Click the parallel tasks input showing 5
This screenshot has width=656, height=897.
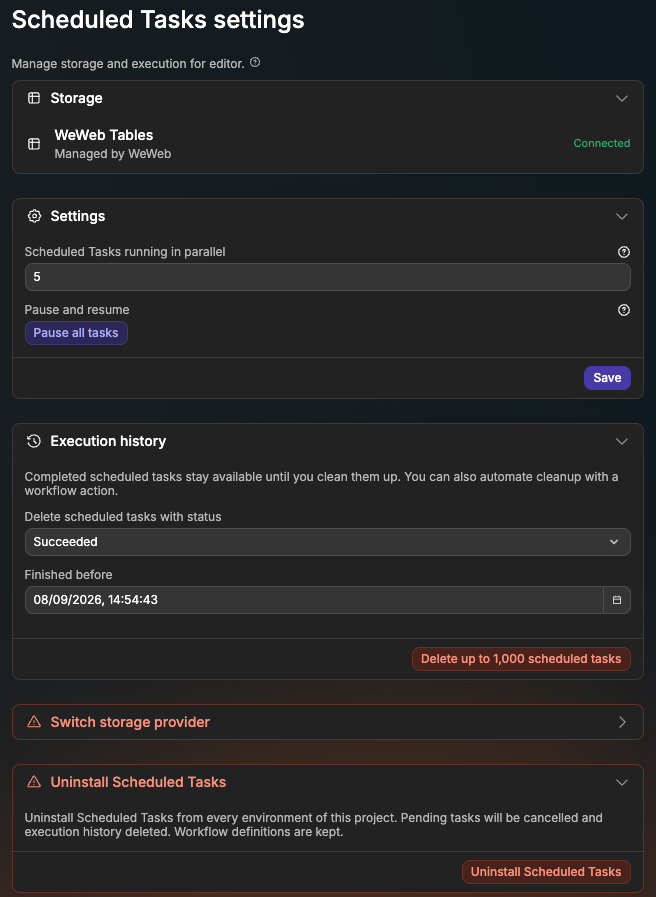click(328, 277)
